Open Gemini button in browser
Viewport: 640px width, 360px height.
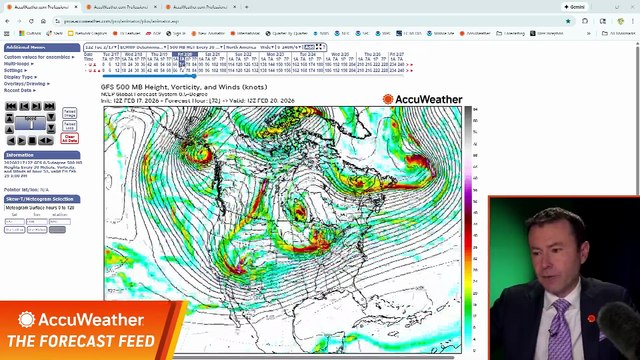pyautogui.click(x=575, y=7)
